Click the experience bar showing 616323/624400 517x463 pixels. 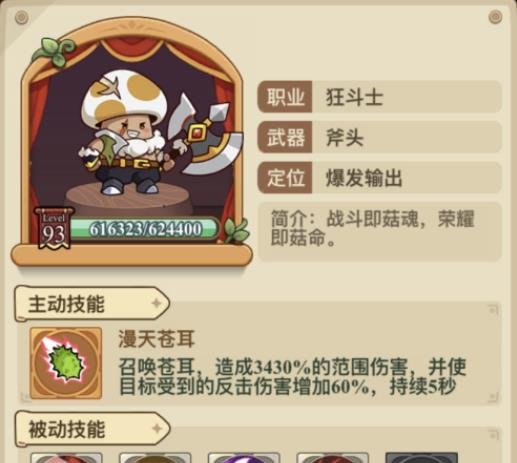pyautogui.click(x=144, y=229)
